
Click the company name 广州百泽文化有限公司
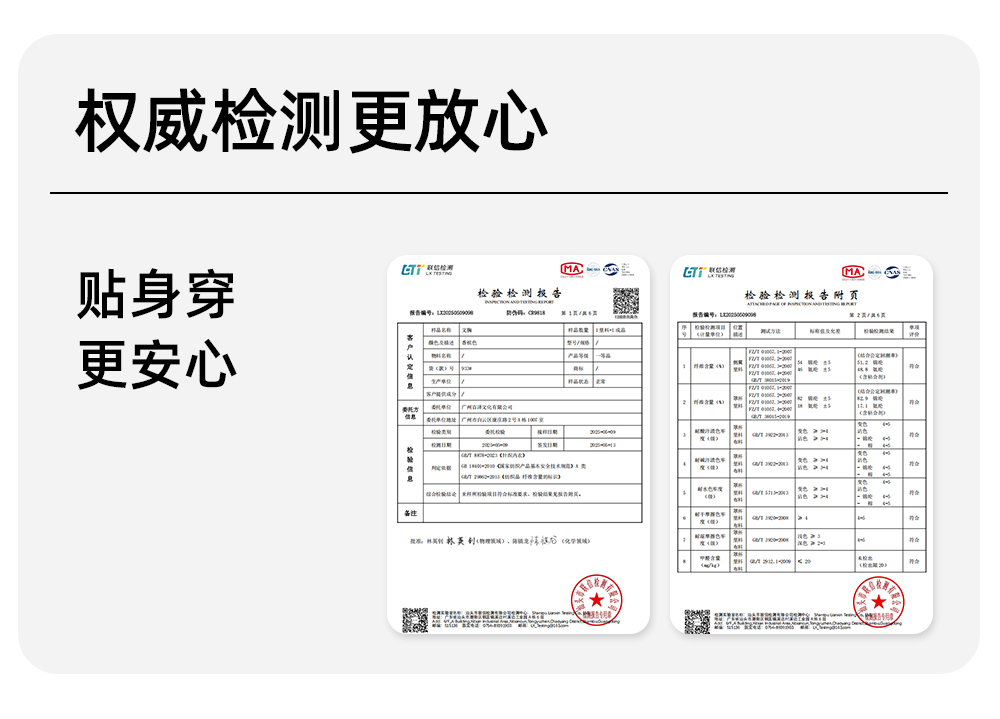487,407
